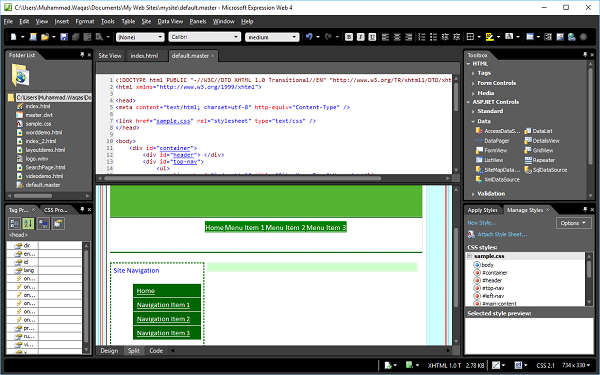Select the SqlDataSource control icon
The width and height of the screenshot is (600, 375).
528,170
